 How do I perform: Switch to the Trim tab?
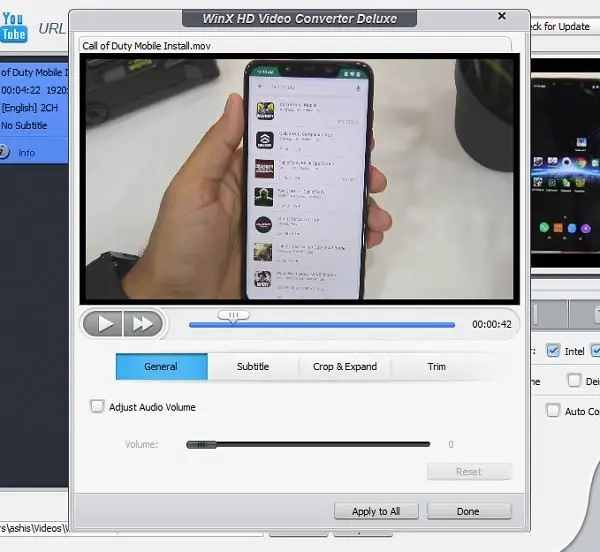click(437, 366)
